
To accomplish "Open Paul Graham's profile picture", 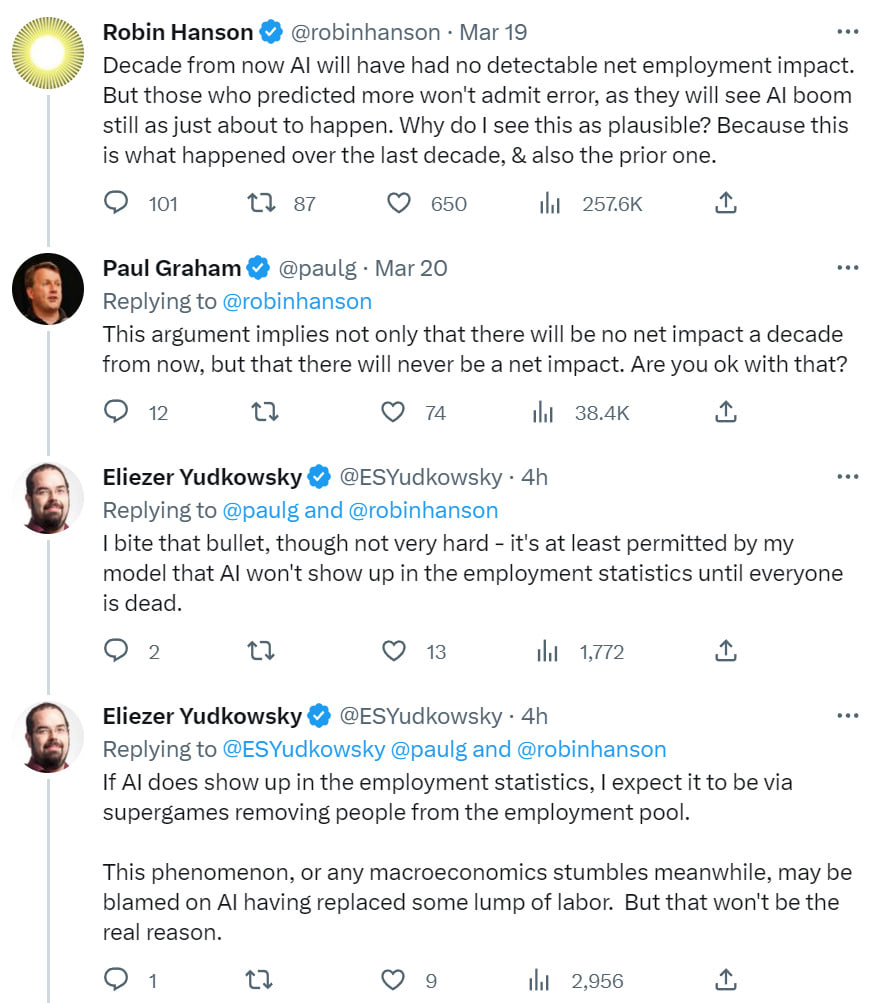I will [x=48, y=288].
